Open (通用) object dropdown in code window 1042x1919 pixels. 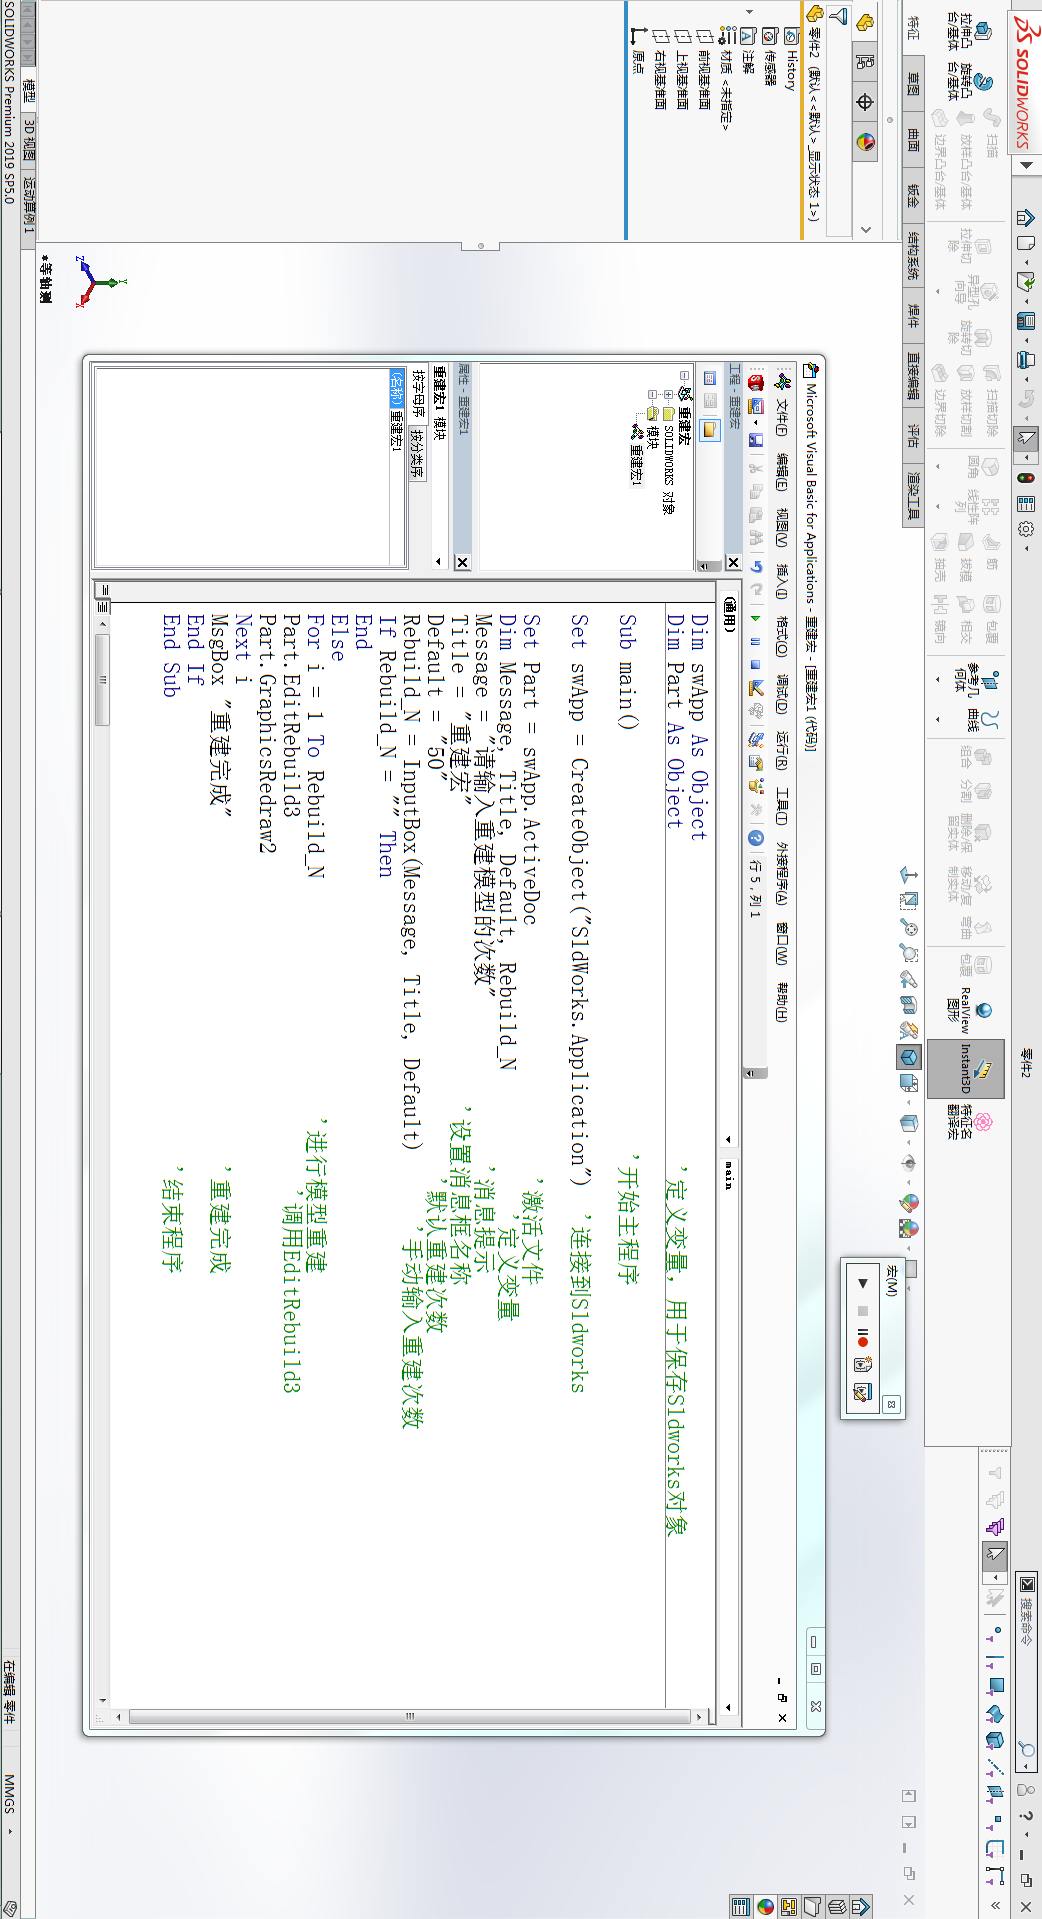(x=727, y=1139)
